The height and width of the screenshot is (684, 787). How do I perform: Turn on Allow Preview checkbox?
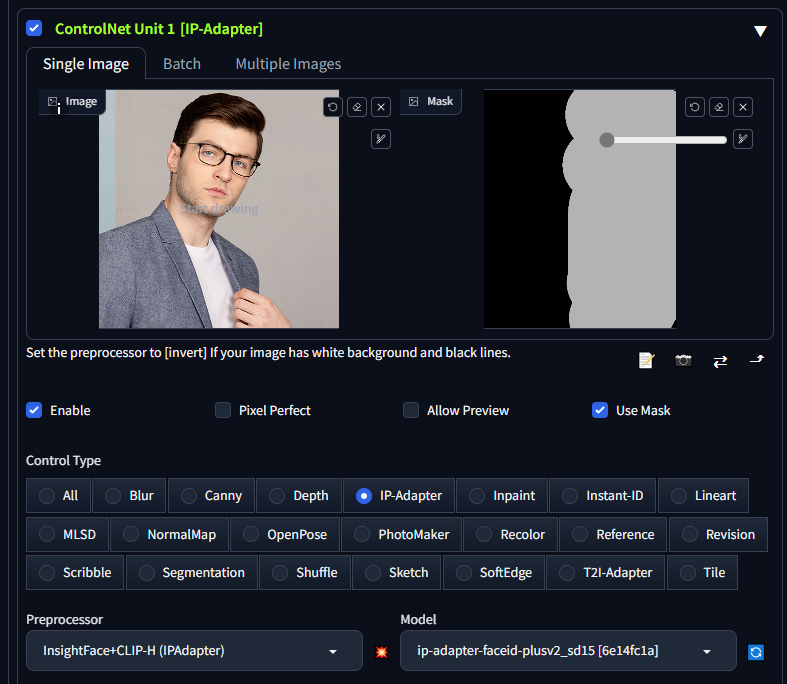pos(411,410)
